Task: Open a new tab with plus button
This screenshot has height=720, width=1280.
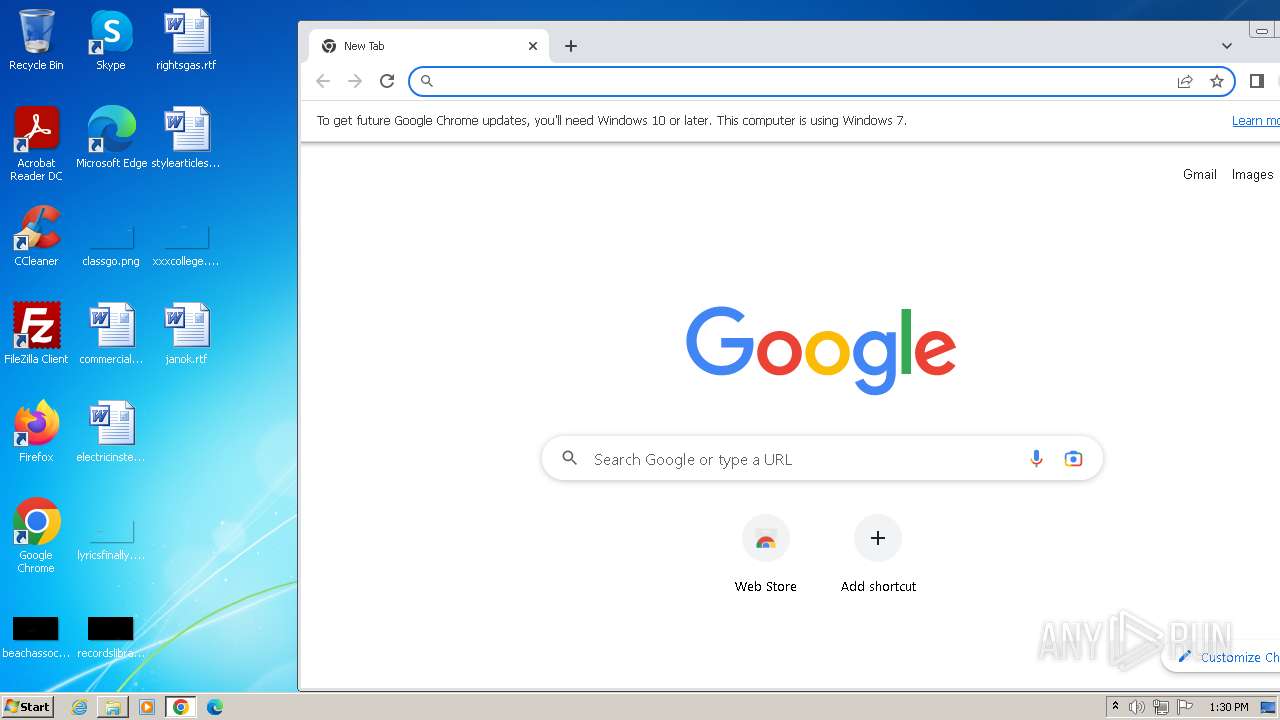Action: point(571,46)
